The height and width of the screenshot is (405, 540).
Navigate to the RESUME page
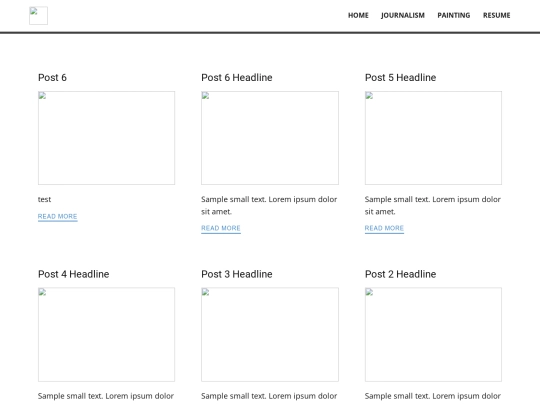click(497, 15)
